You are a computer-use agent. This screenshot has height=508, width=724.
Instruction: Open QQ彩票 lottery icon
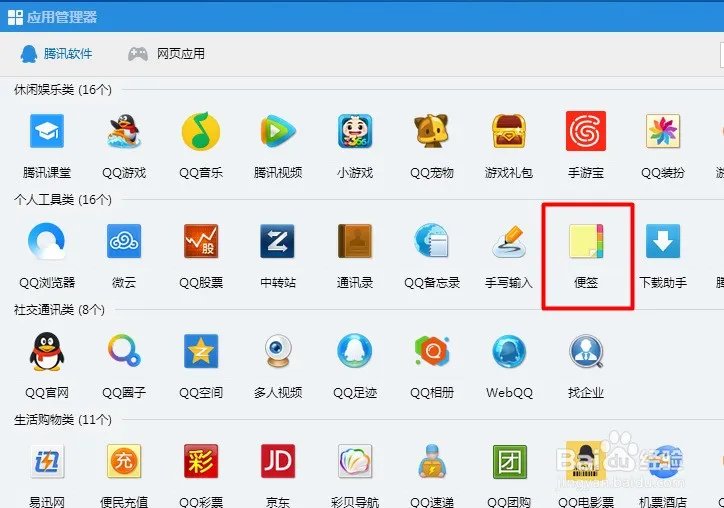pos(201,461)
